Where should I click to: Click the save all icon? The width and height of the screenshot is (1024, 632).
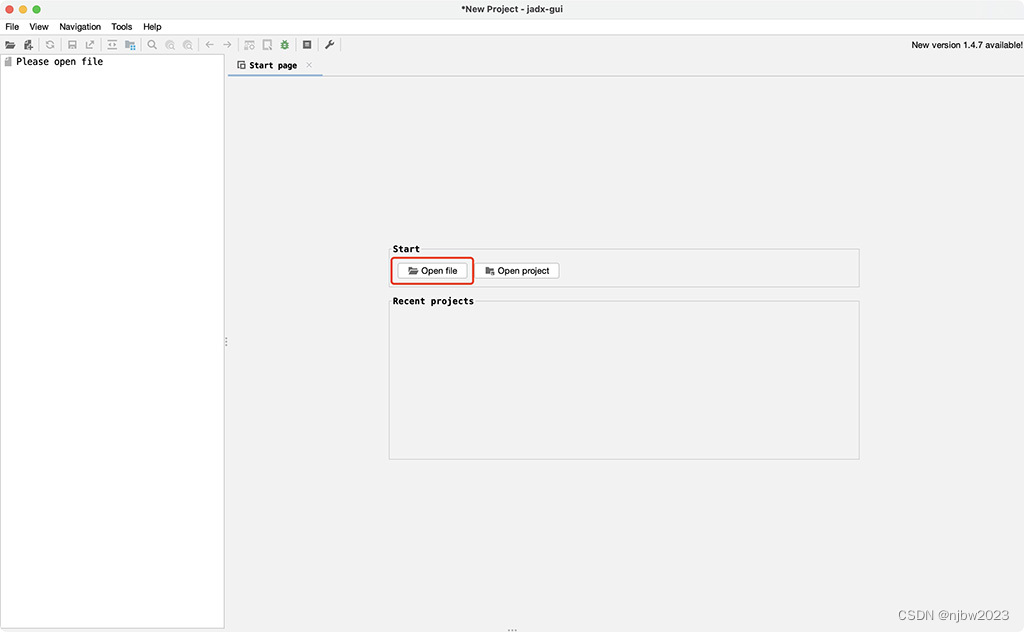[71, 44]
